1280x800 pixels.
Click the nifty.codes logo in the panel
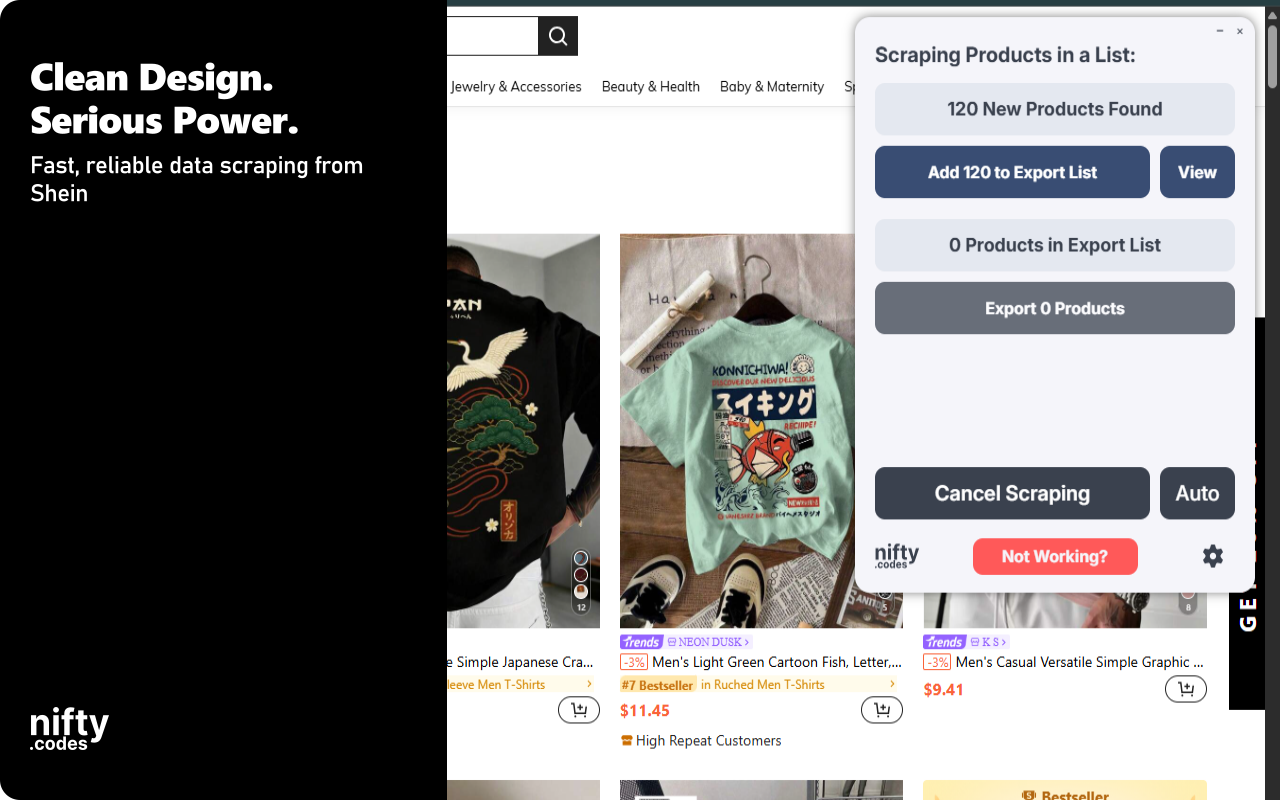[x=896, y=556]
